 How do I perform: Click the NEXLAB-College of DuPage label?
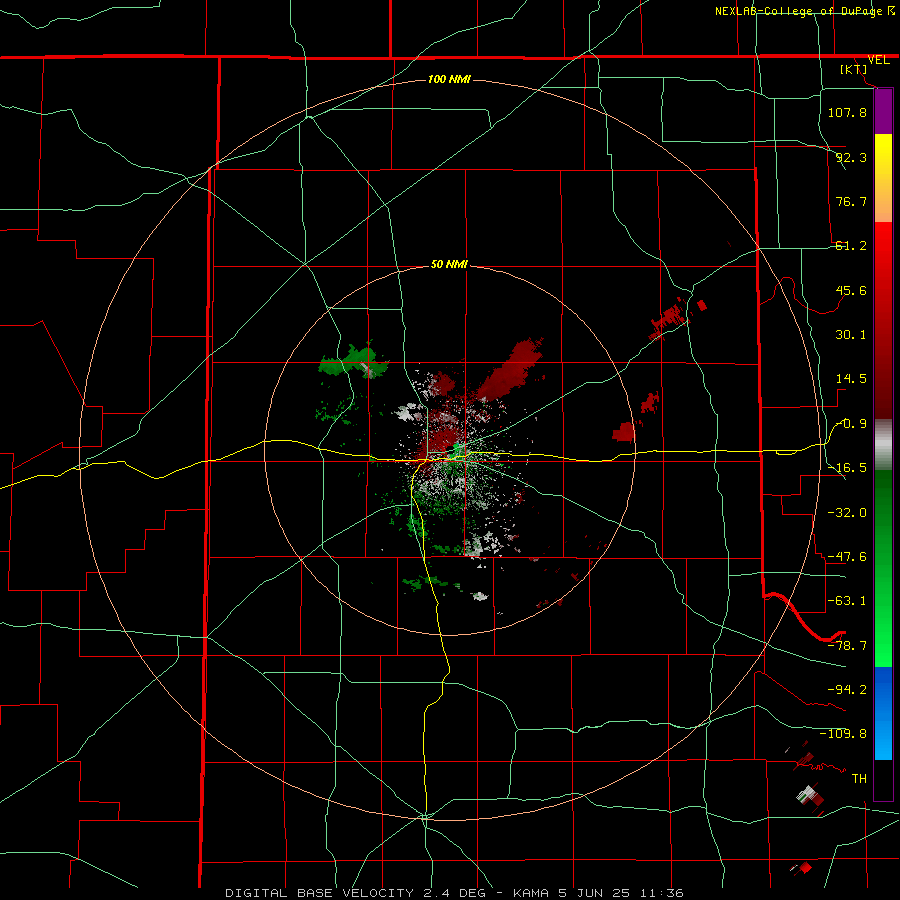(x=798, y=11)
